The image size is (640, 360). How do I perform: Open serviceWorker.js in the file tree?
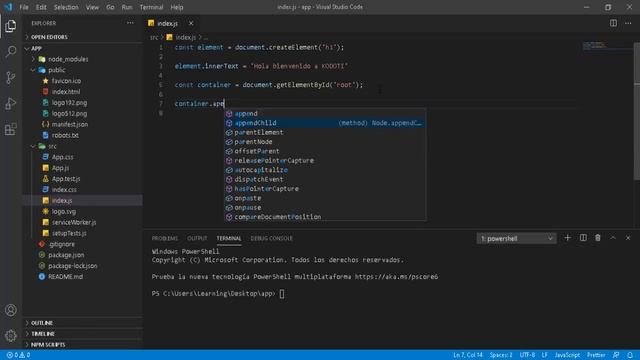[x=74, y=222]
